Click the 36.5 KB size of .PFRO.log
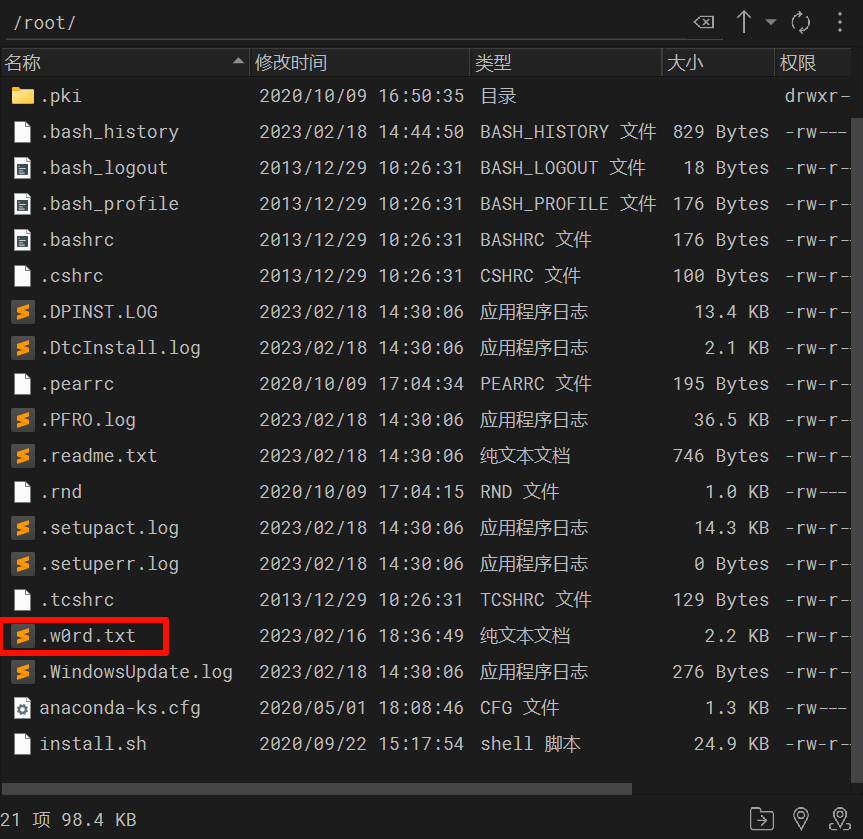Viewport: 863px width, 839px height. click(731, 420)
